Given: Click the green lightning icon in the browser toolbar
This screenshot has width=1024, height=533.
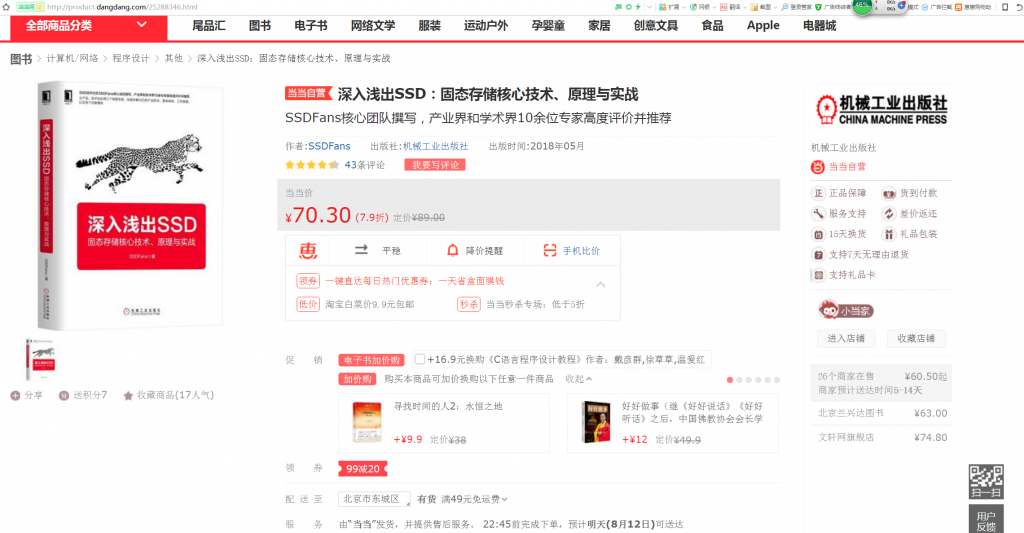Looking at the screenshot, I should pyautogui.click(x=638, y=7).
